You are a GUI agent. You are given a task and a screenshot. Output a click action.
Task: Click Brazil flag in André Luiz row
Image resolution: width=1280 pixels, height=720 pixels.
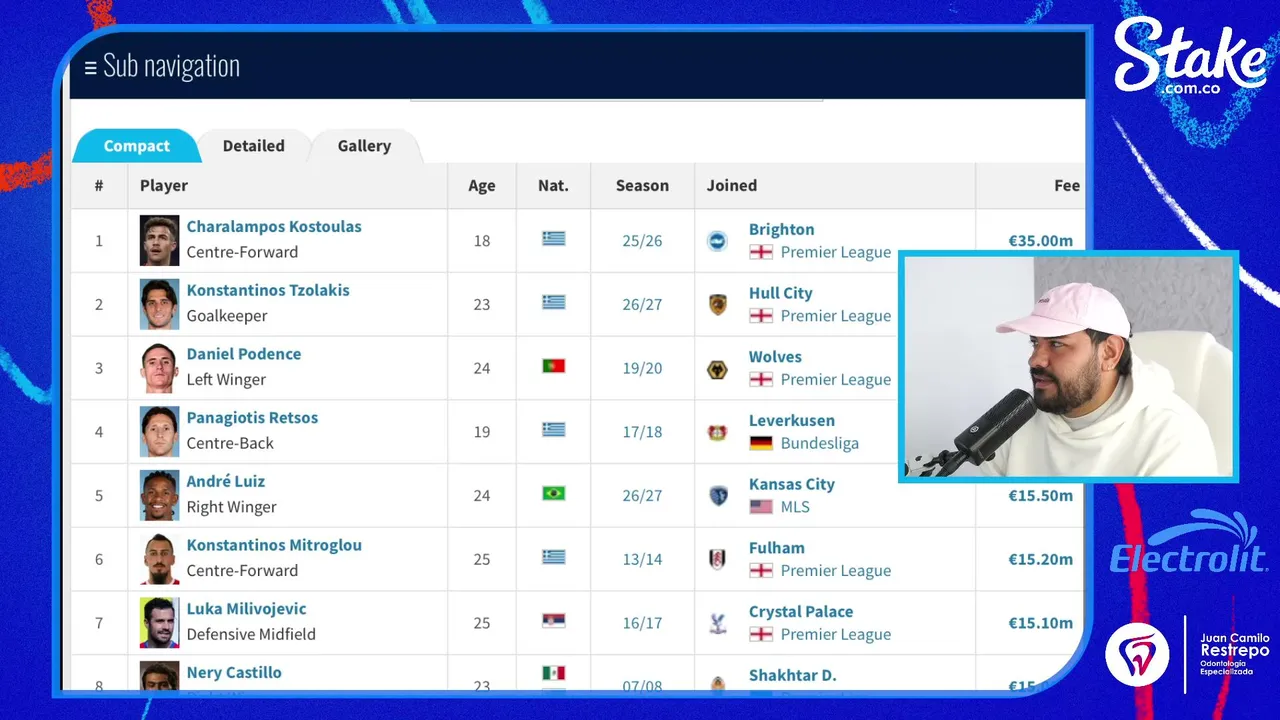pos(553,493)
